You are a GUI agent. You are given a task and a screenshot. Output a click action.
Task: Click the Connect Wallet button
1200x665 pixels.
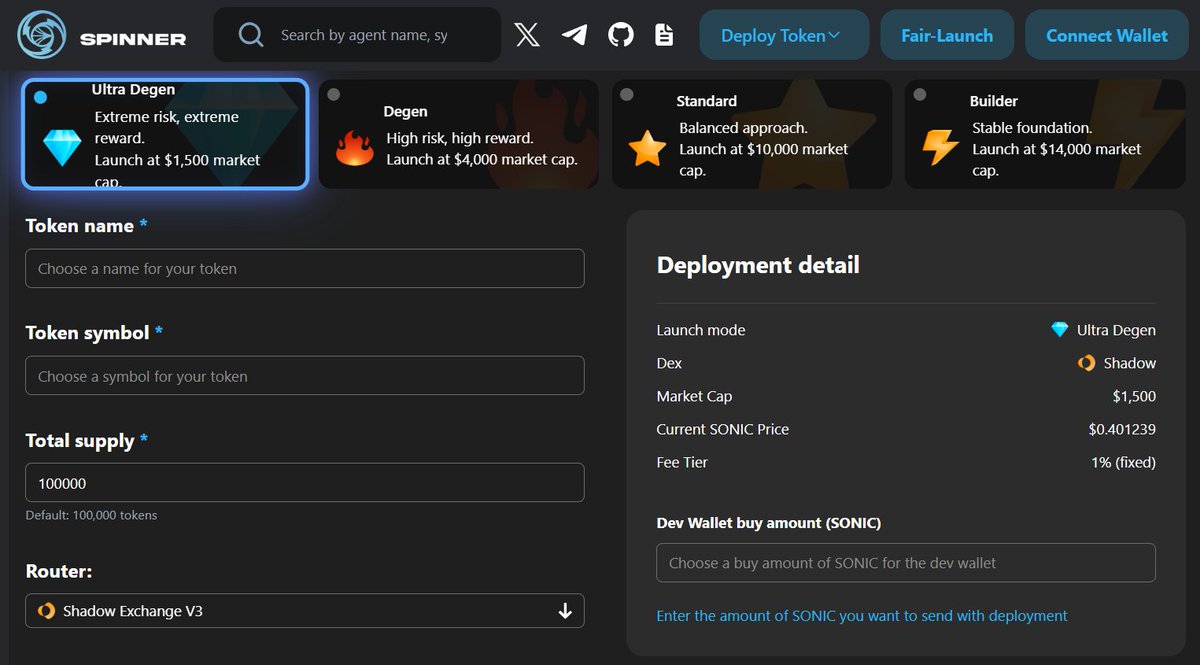tap(1107, 35)
